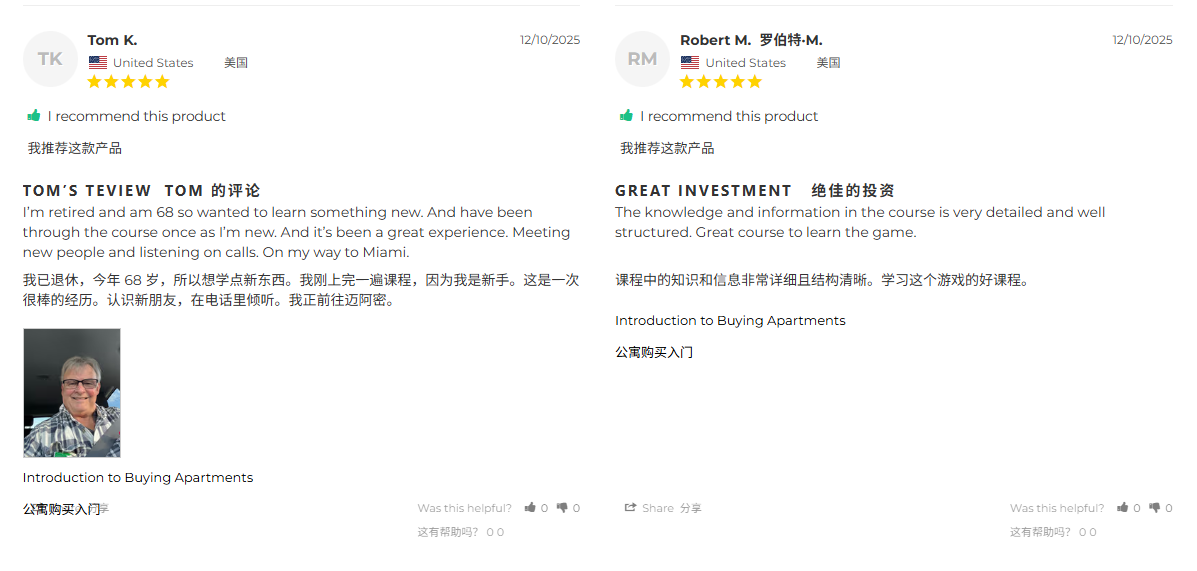Click the green recommend thumb on Tom's review
This screenshot has width=1197, height=571.
click(34, 116)
